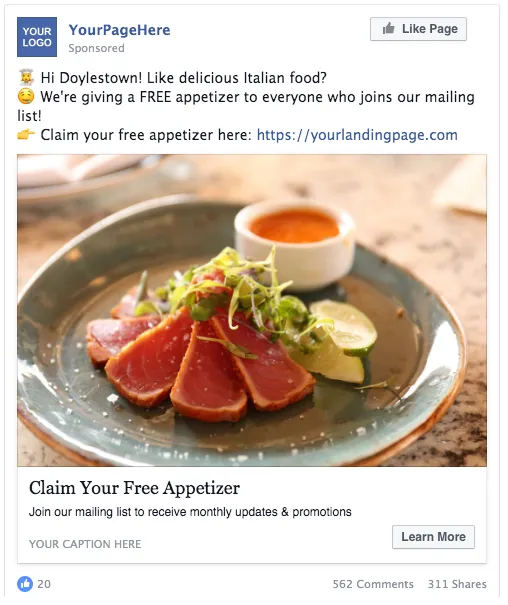View the 311 Shares
Viewport: 508px width, 605px height.
tap(457, 584)
